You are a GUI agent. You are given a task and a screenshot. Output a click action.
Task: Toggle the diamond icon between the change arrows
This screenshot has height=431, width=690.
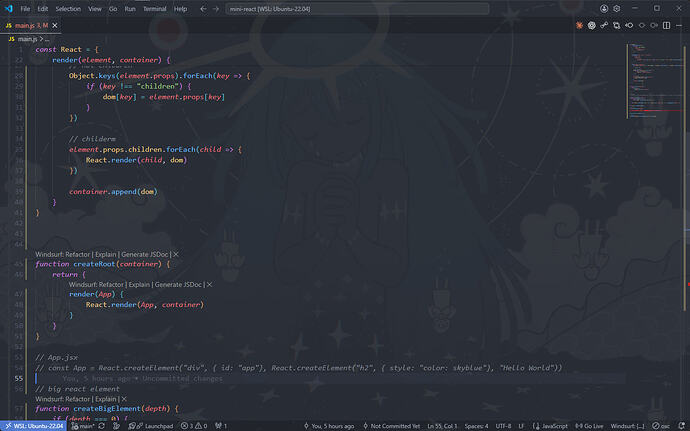tap(642, 26)
